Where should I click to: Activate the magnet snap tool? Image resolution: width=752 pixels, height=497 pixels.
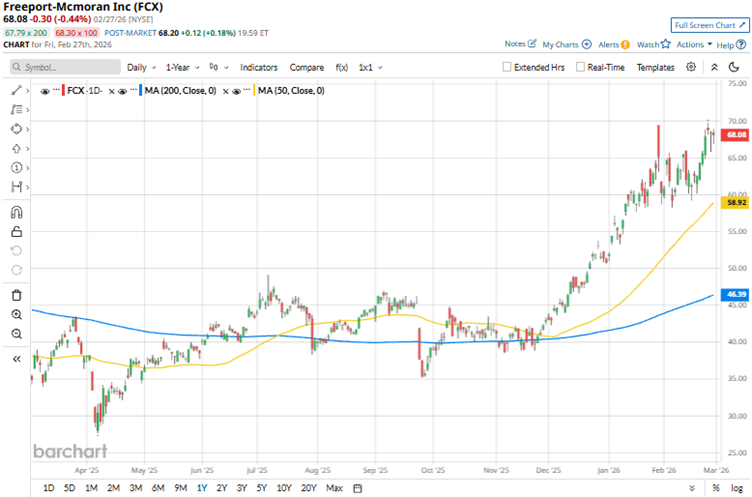[16, 211]
